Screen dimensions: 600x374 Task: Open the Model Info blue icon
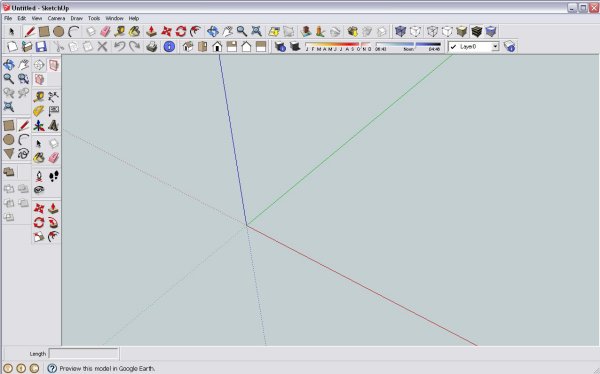click(169, 47)
